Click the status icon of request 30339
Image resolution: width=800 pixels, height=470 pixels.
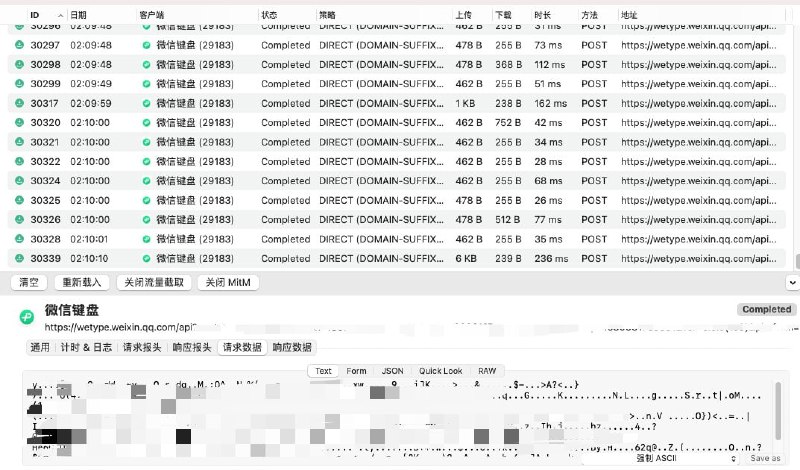[19, 258]
